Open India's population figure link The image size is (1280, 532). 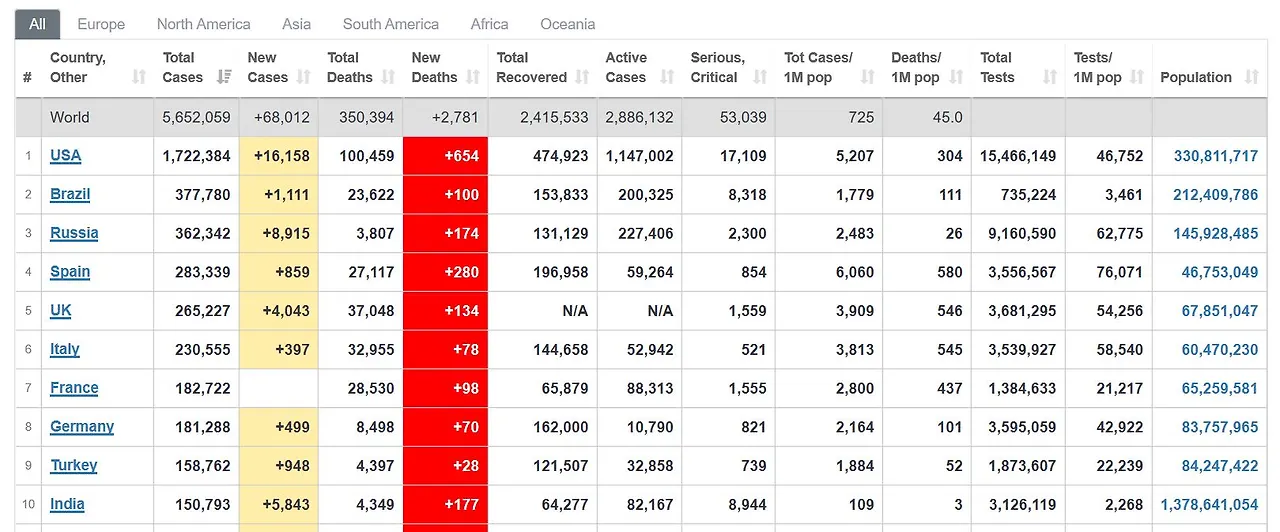tap(1209, 505)
